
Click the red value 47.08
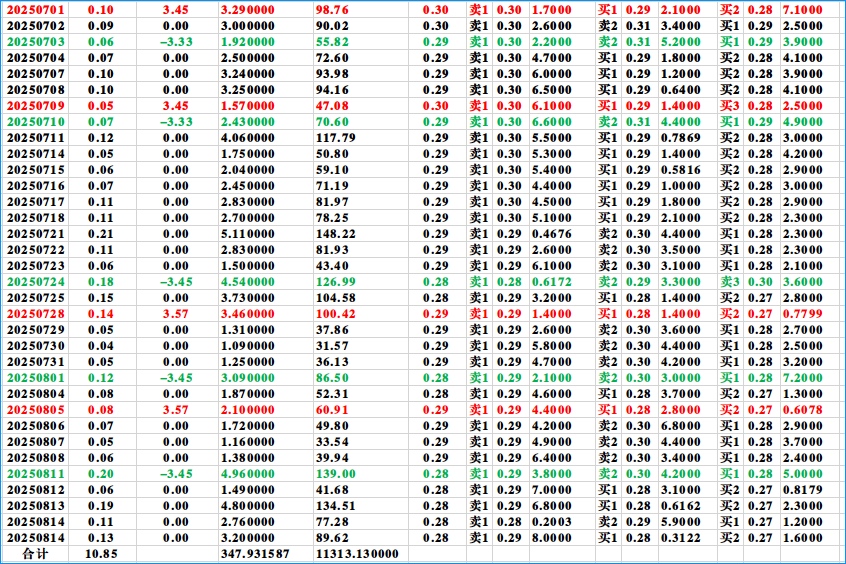332,106
